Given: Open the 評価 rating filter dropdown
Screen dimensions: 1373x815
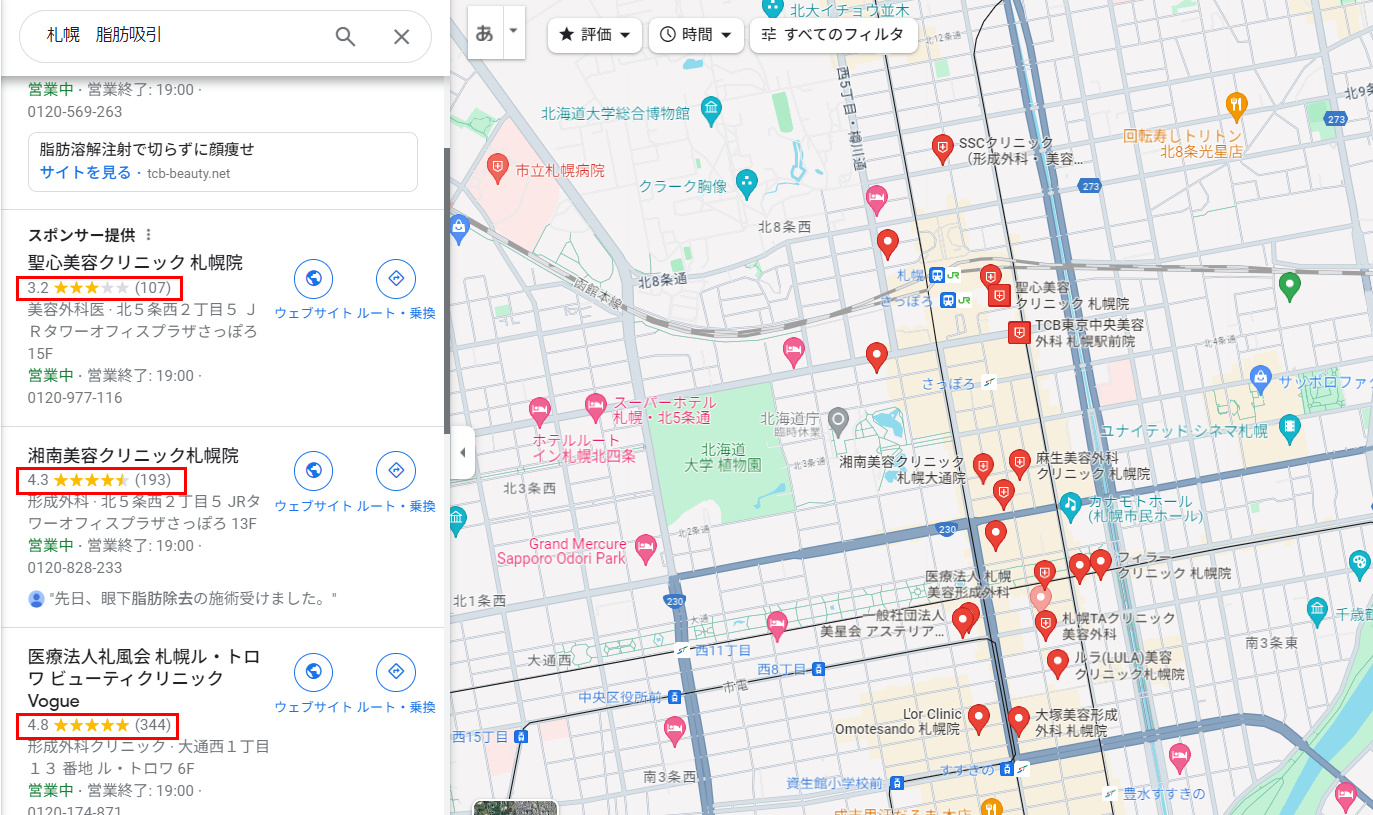Looking at the screenshot, I should (594, 34).
